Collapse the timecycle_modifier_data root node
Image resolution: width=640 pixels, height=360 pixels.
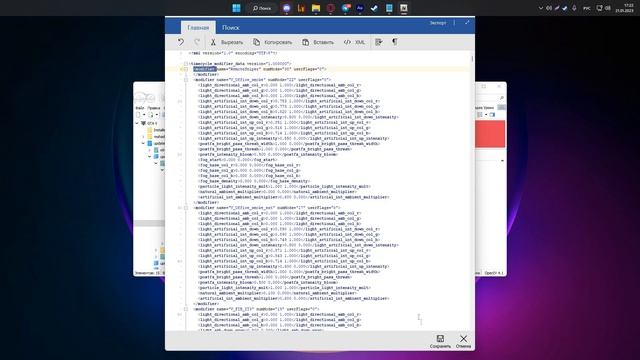click(186, 64)
